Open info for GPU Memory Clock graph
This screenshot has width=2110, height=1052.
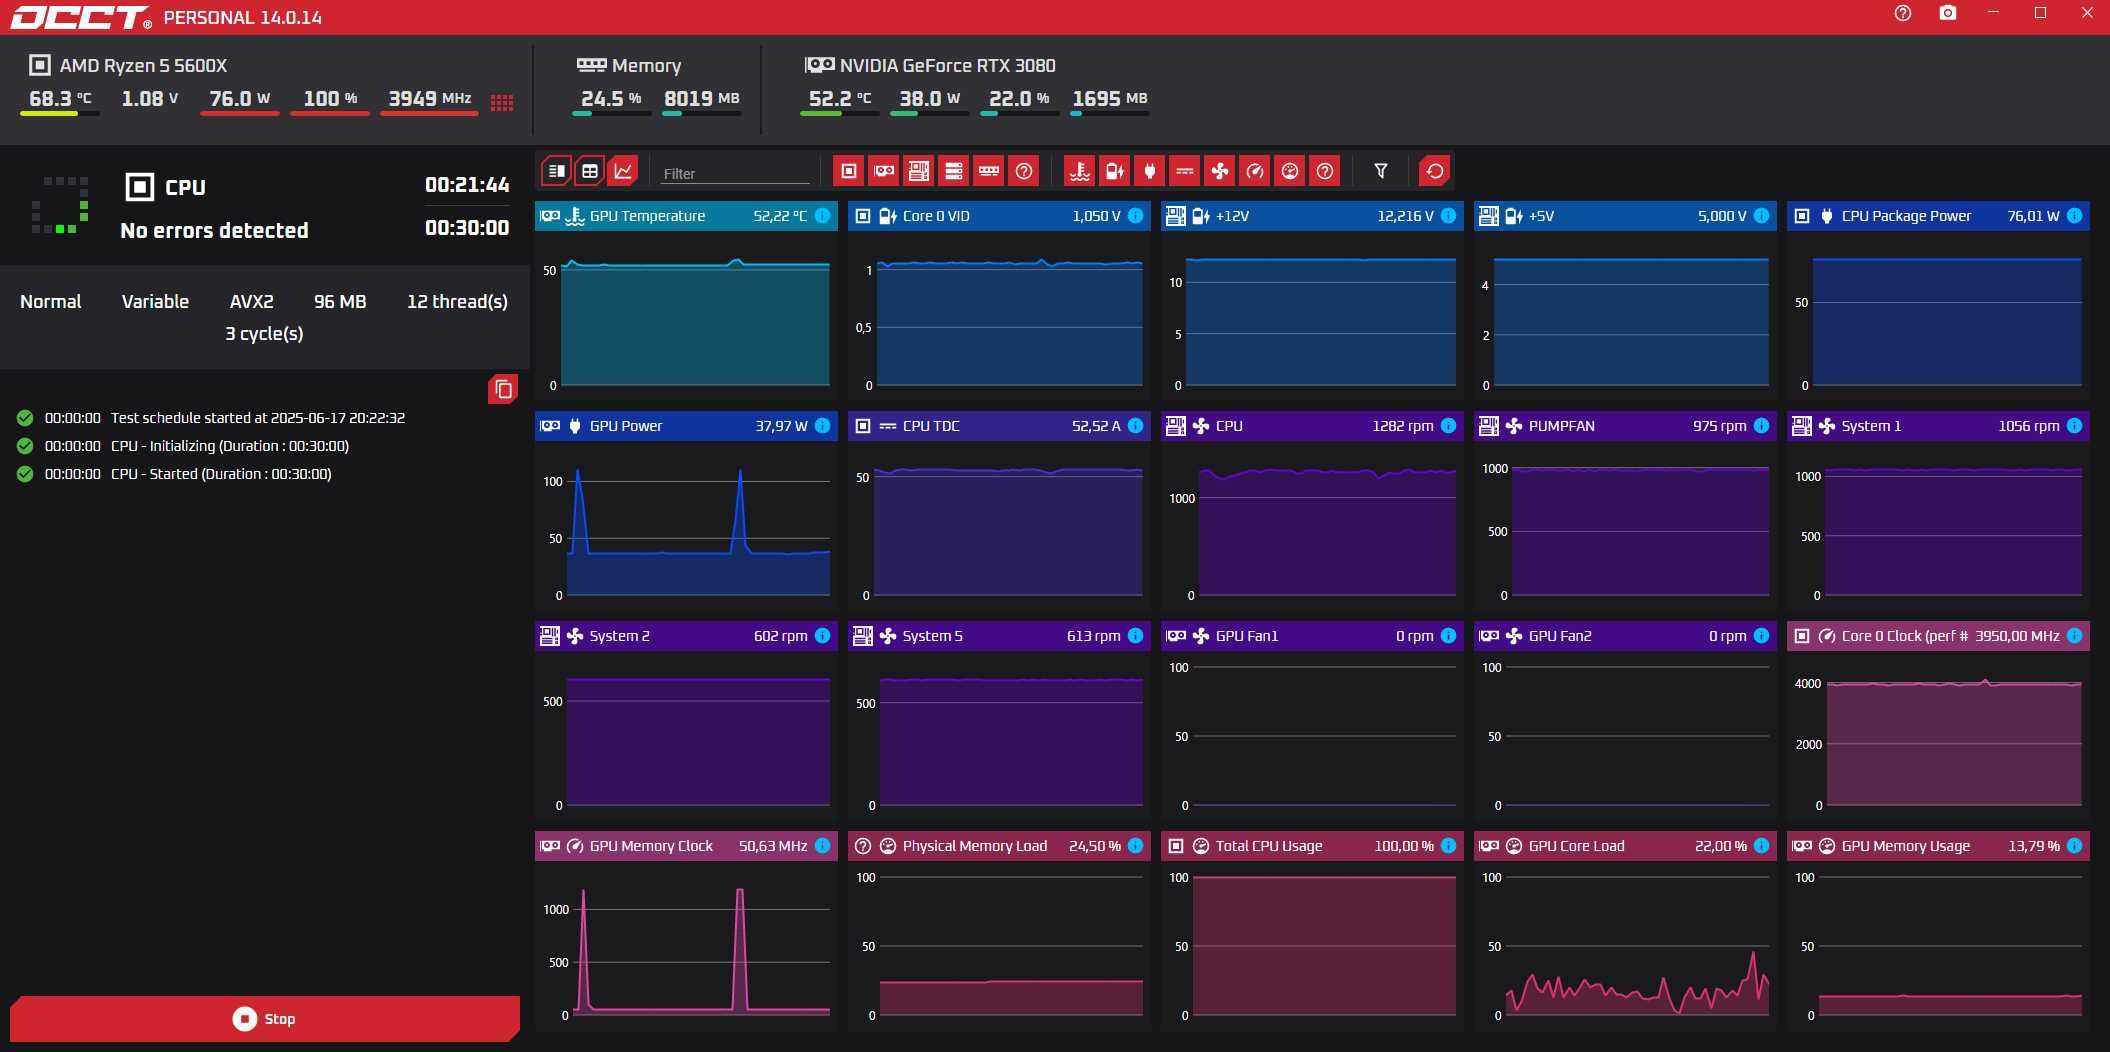click(822, 845)
